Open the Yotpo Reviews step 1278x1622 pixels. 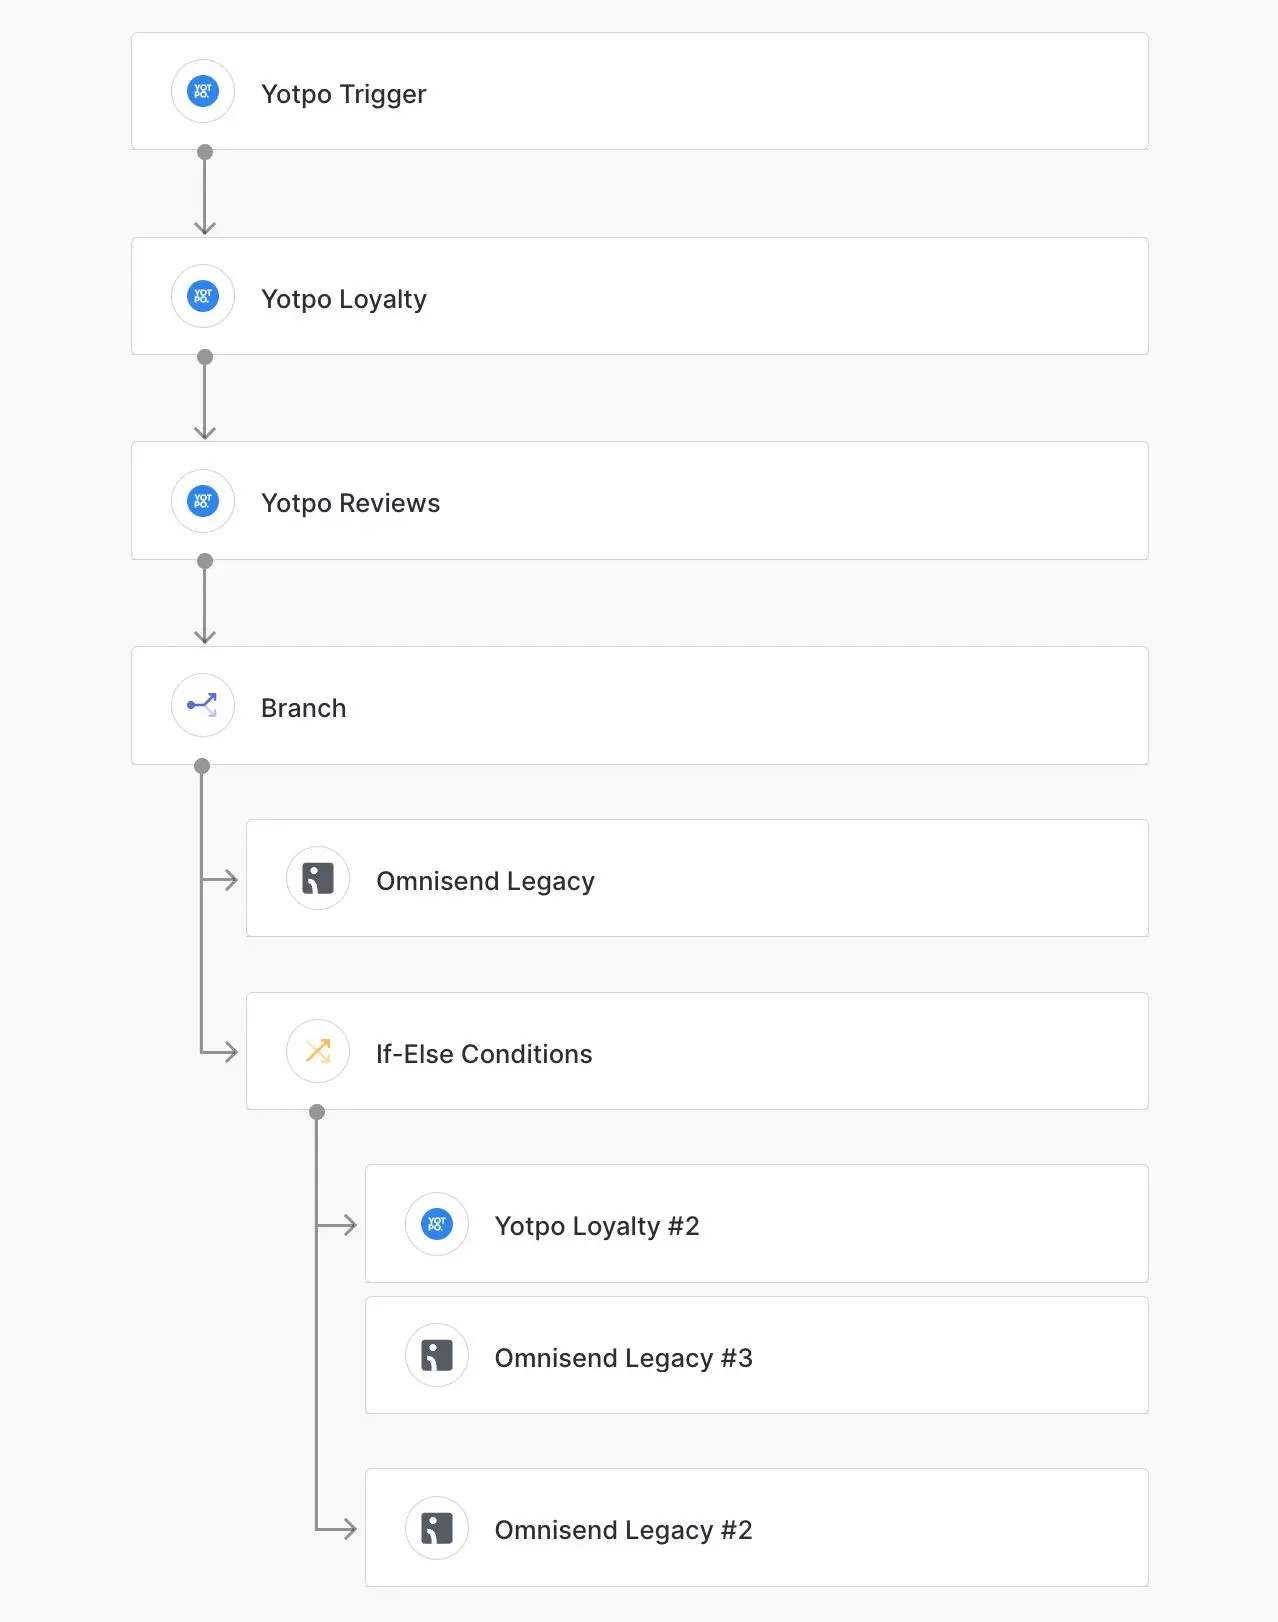point(640,501)
